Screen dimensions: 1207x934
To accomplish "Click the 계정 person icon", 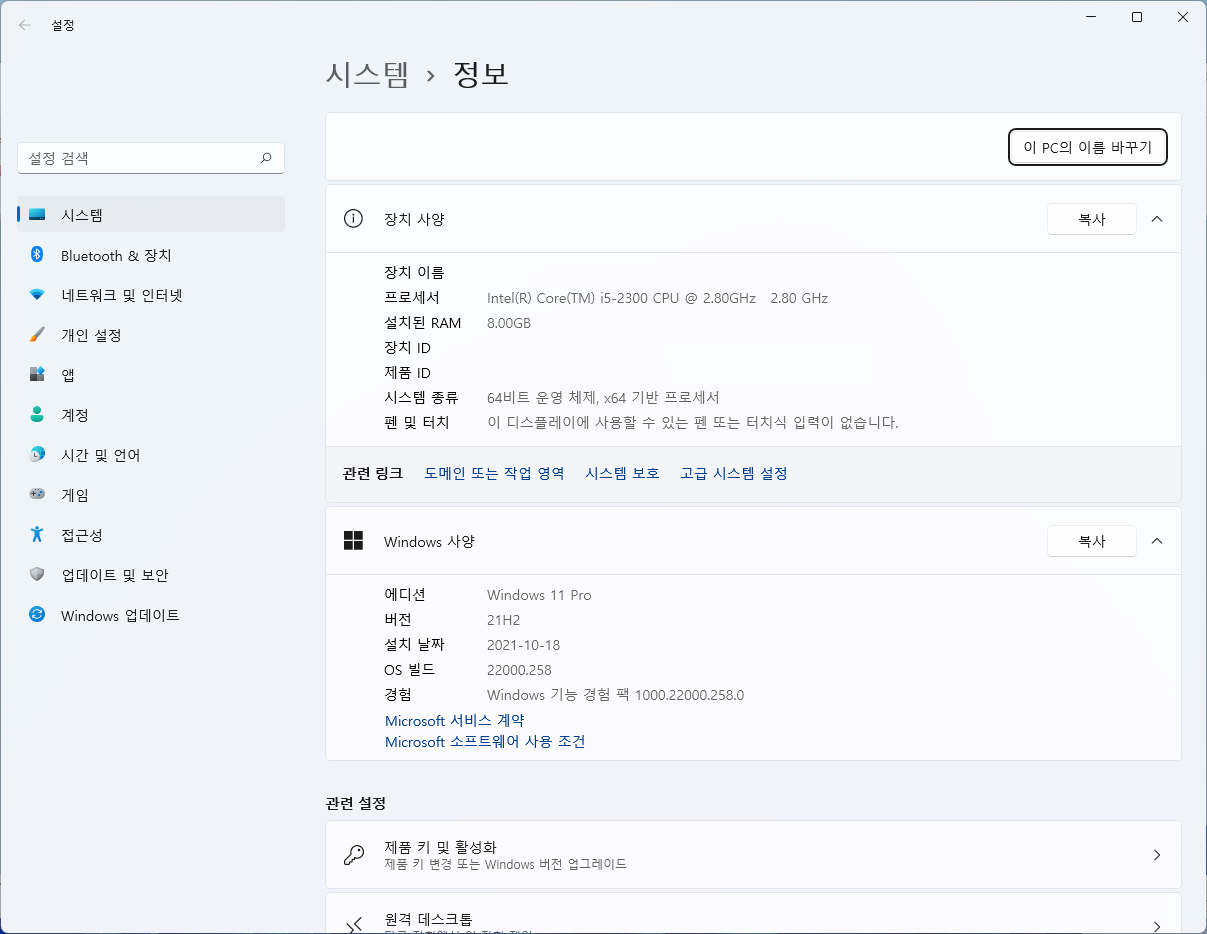I will pos(37,415).
